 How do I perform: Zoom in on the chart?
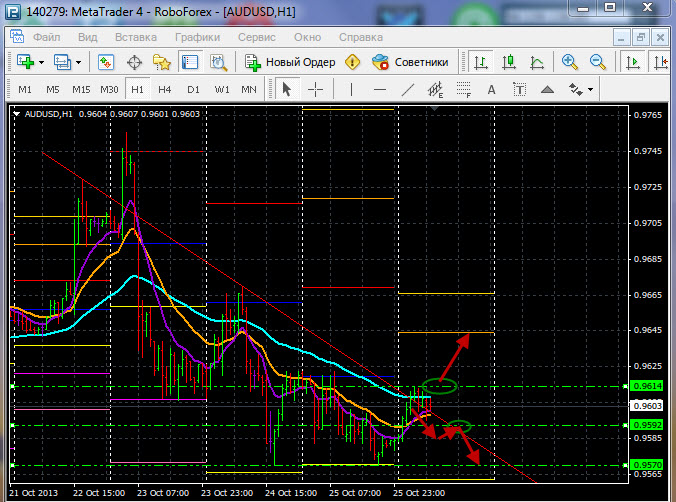pos(570,62)
